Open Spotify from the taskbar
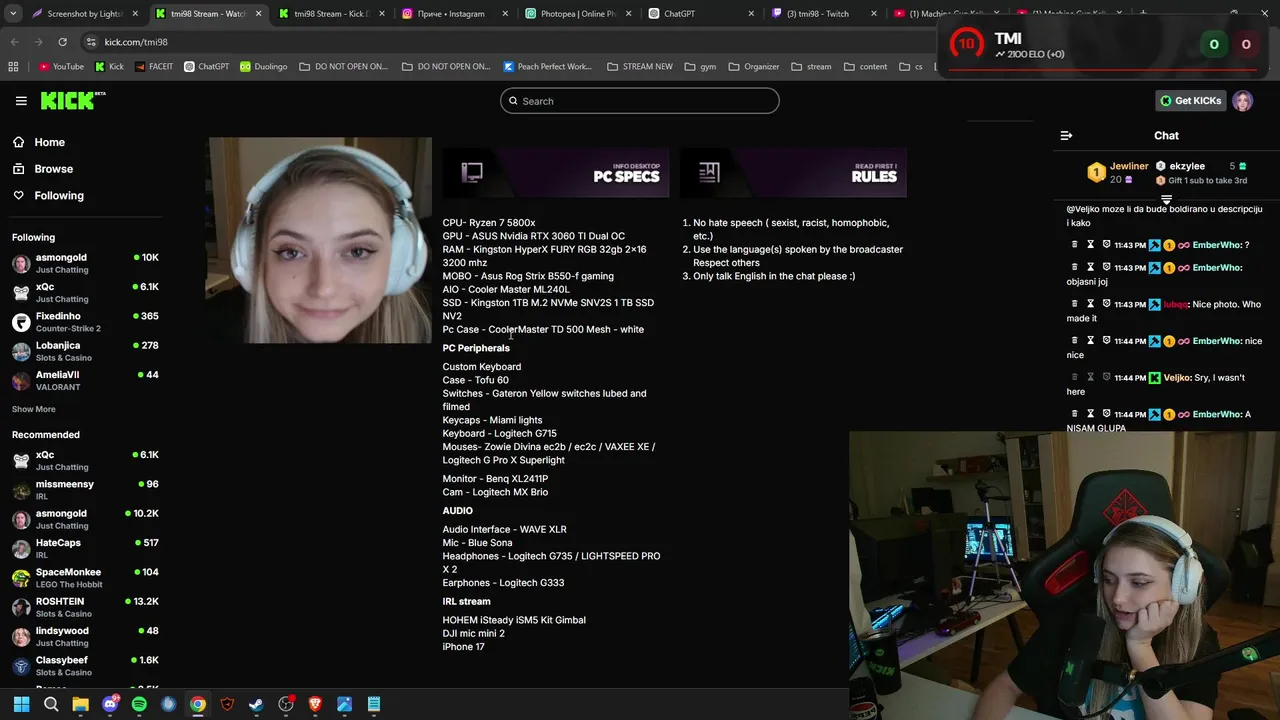The height and width of the screenshot is (720, 1280). point(139,704)
